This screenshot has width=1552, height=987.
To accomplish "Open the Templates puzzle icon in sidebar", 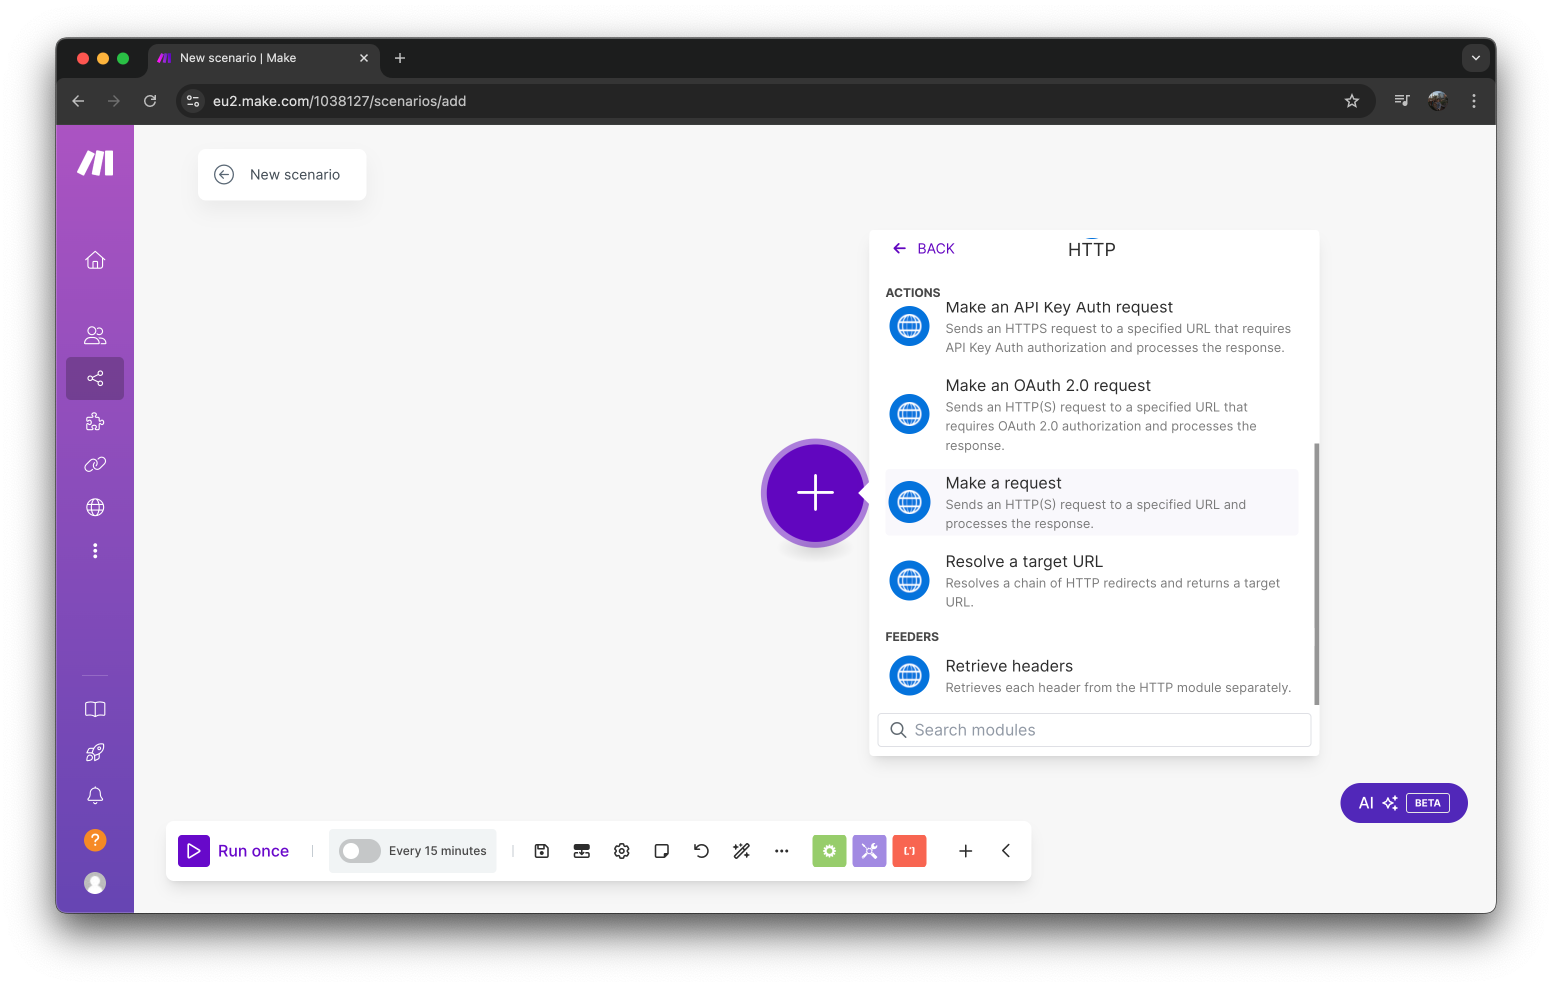I will pos(95,422).
